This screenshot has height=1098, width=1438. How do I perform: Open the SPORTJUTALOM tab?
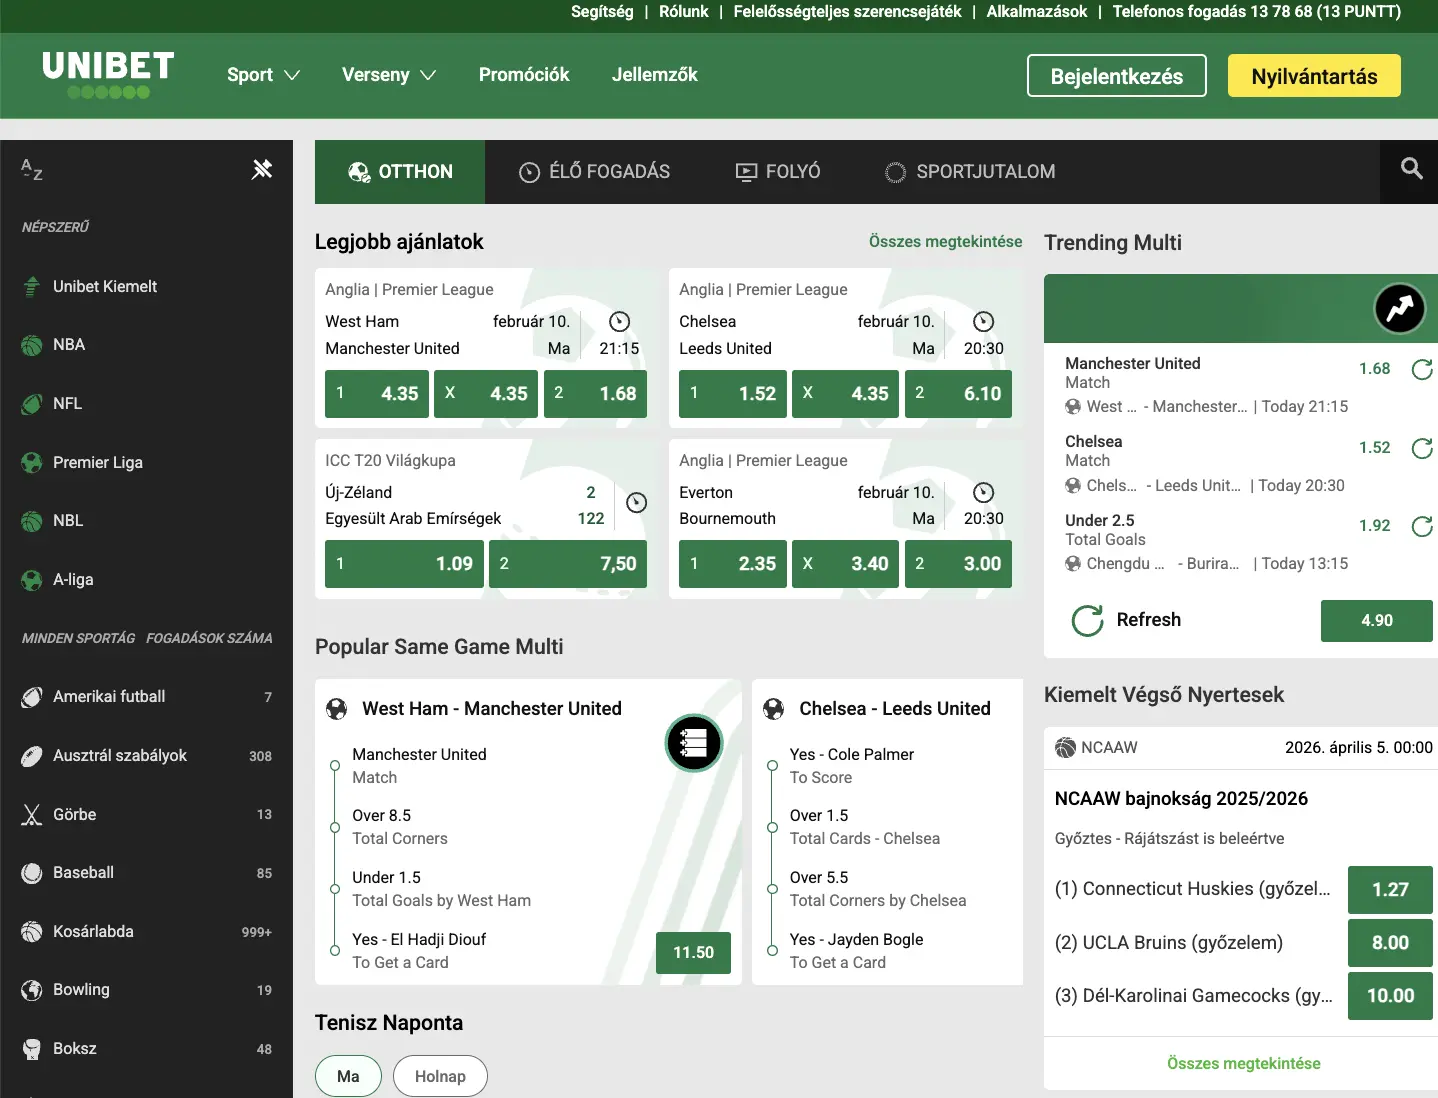tap(970, 172)
